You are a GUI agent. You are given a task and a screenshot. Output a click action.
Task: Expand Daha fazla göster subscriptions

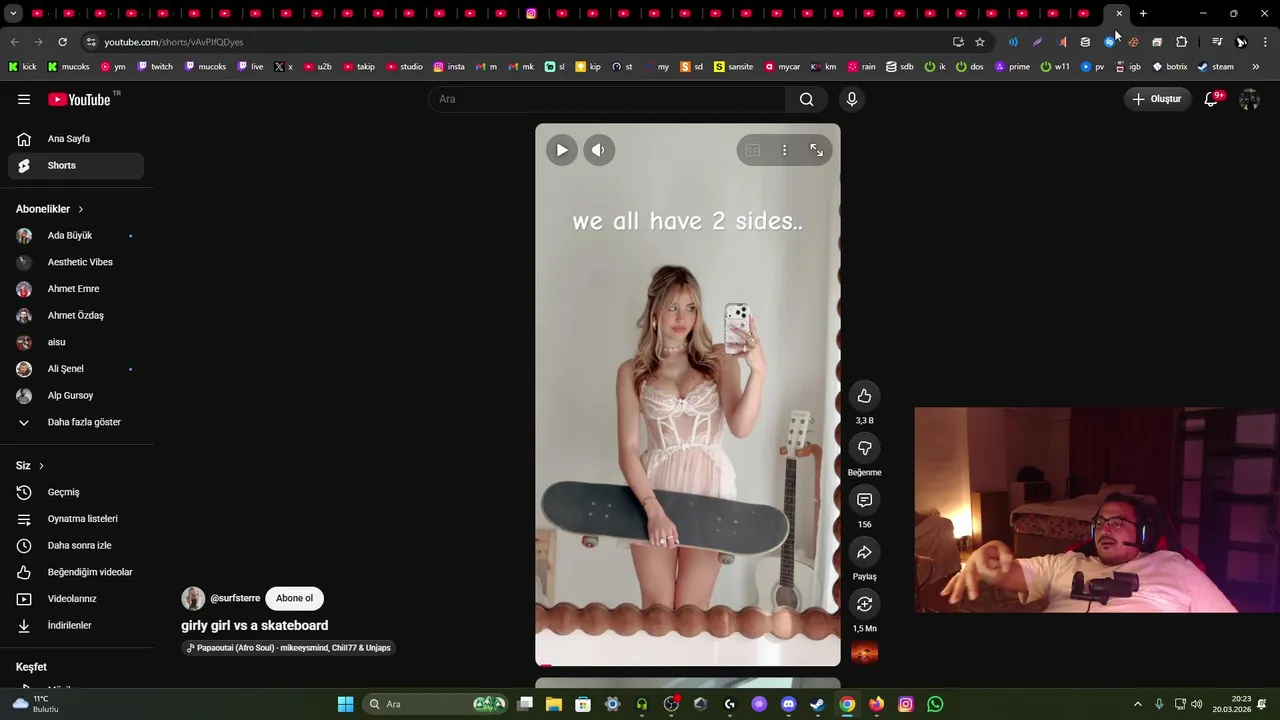click(76, 422)
